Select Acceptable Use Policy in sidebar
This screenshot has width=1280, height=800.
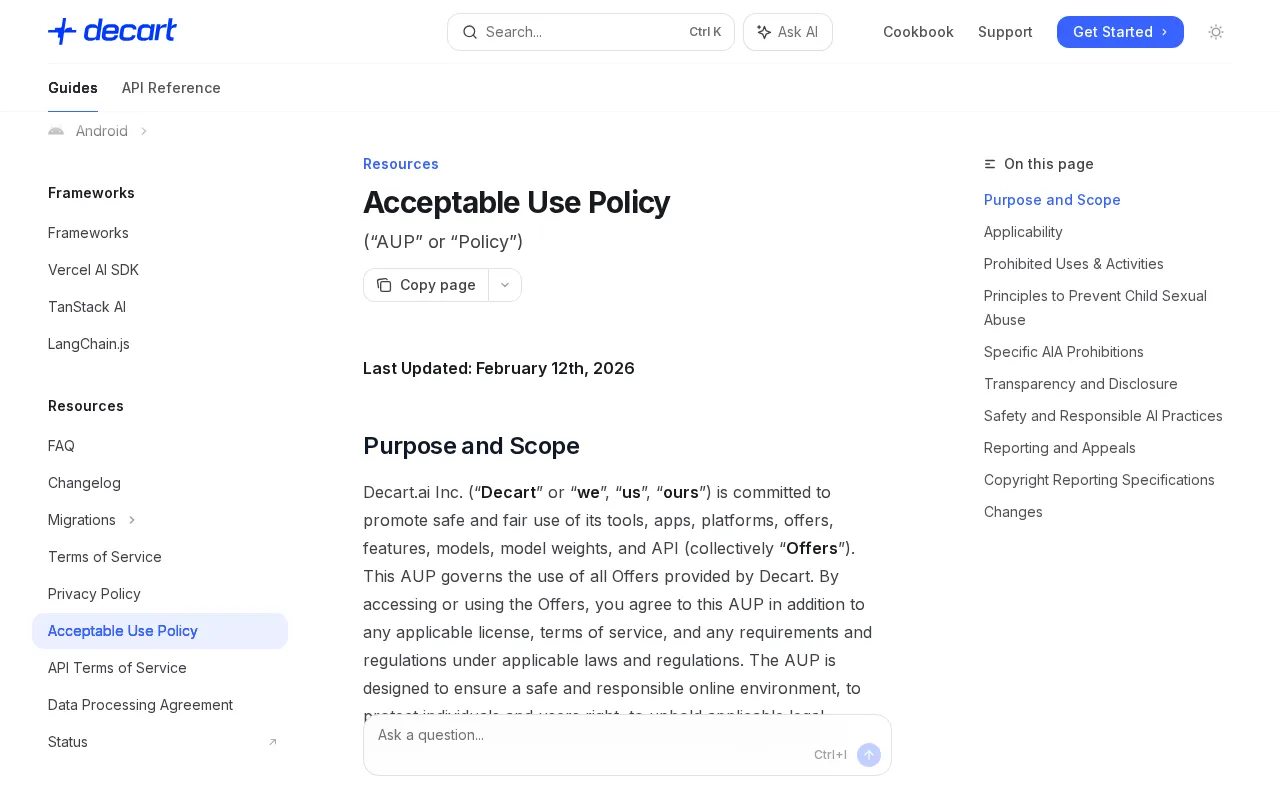pyautogui.click(x=160, y=631)
